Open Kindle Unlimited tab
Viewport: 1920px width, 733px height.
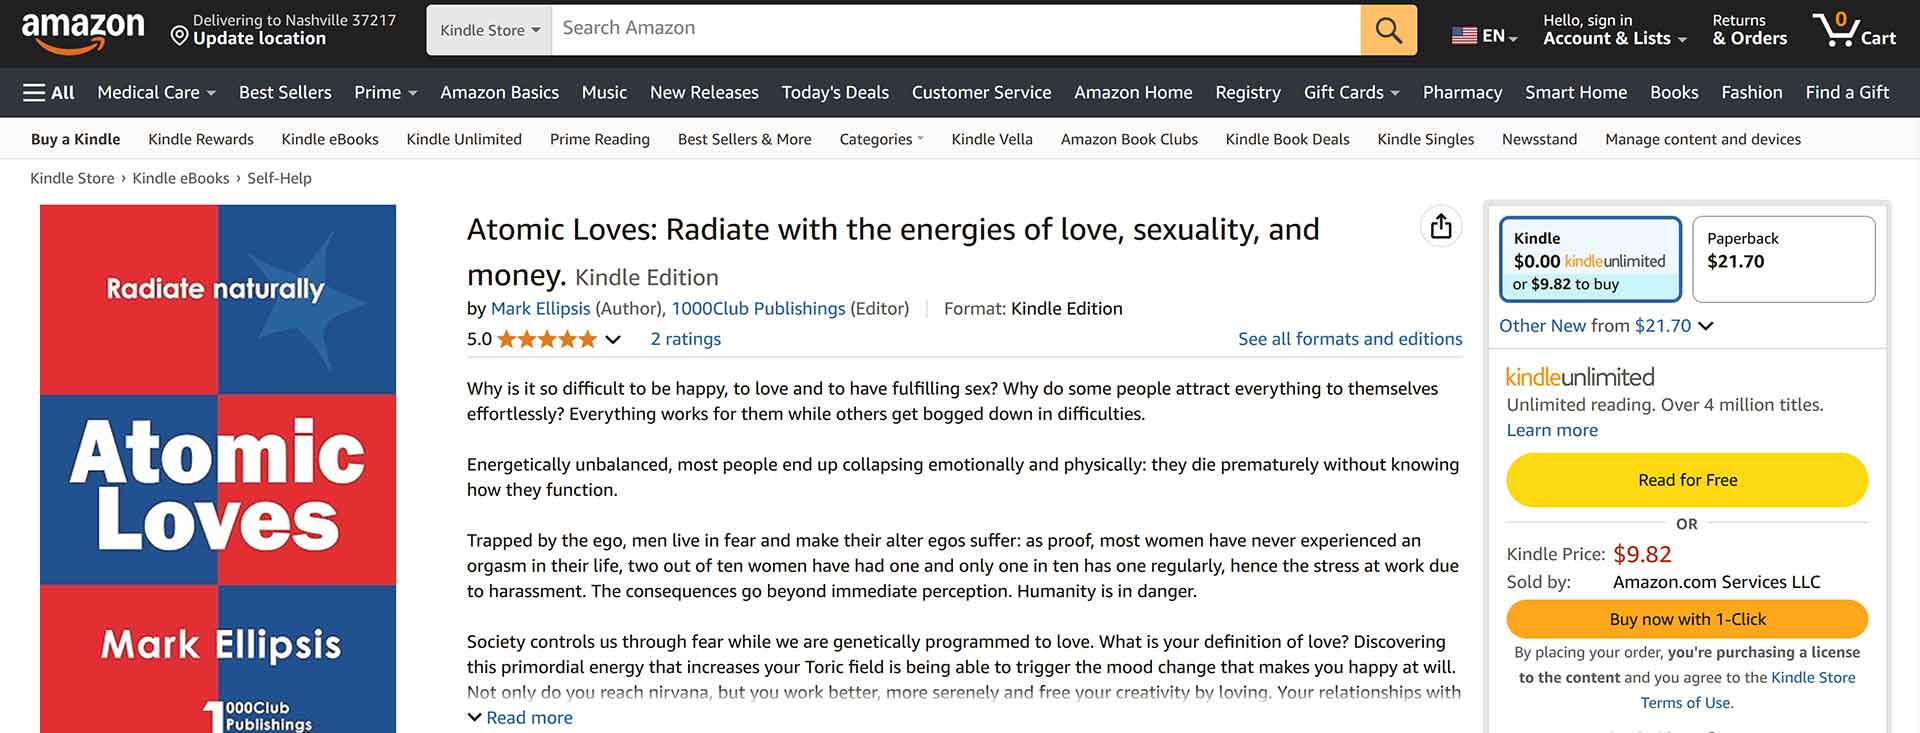pyautogui.click(x=464, y=139)
